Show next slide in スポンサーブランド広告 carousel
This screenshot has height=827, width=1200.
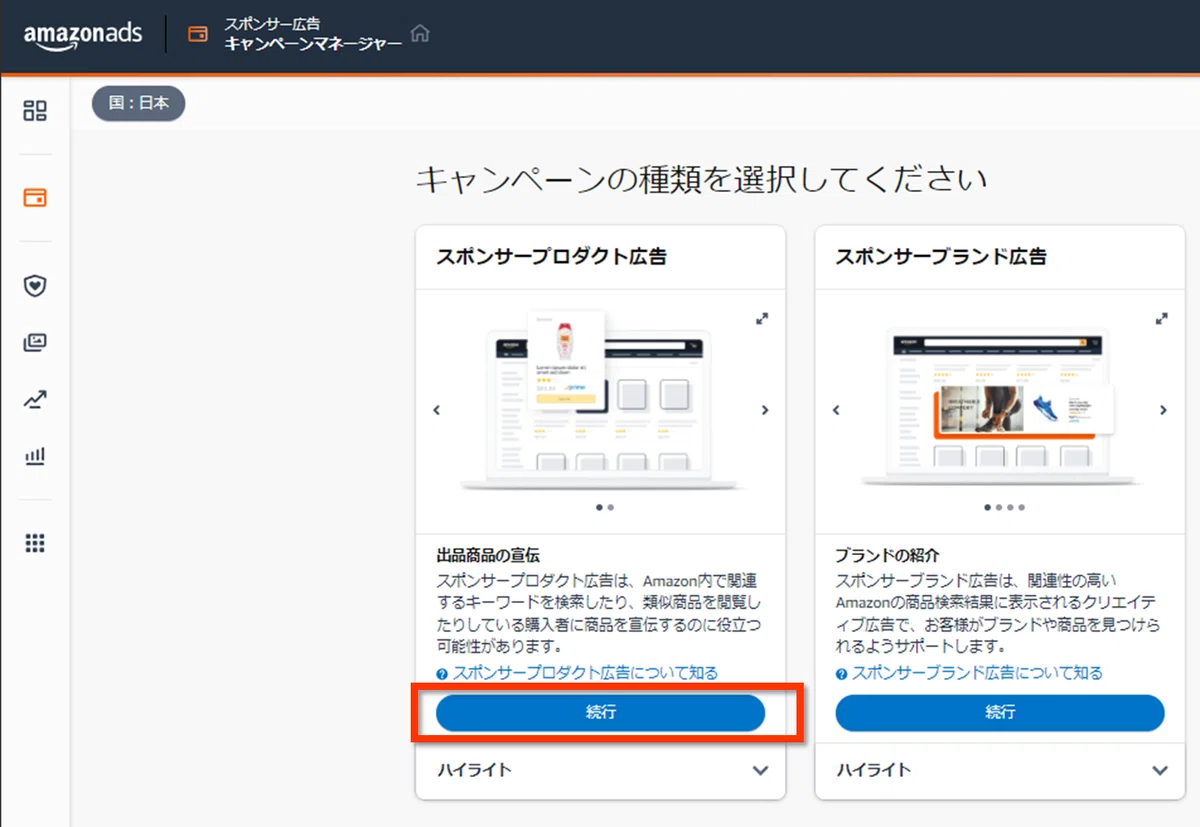click(1163, 410)
